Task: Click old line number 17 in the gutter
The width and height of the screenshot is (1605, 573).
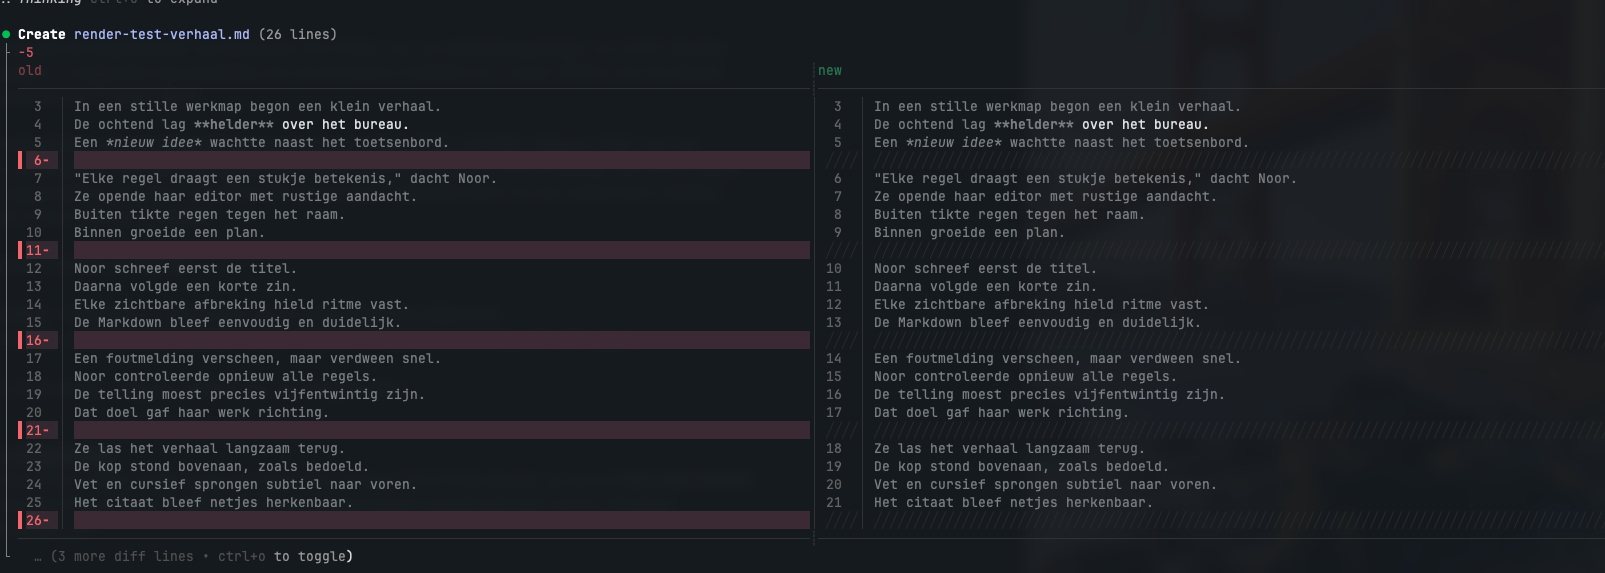Action: point(34,358)
